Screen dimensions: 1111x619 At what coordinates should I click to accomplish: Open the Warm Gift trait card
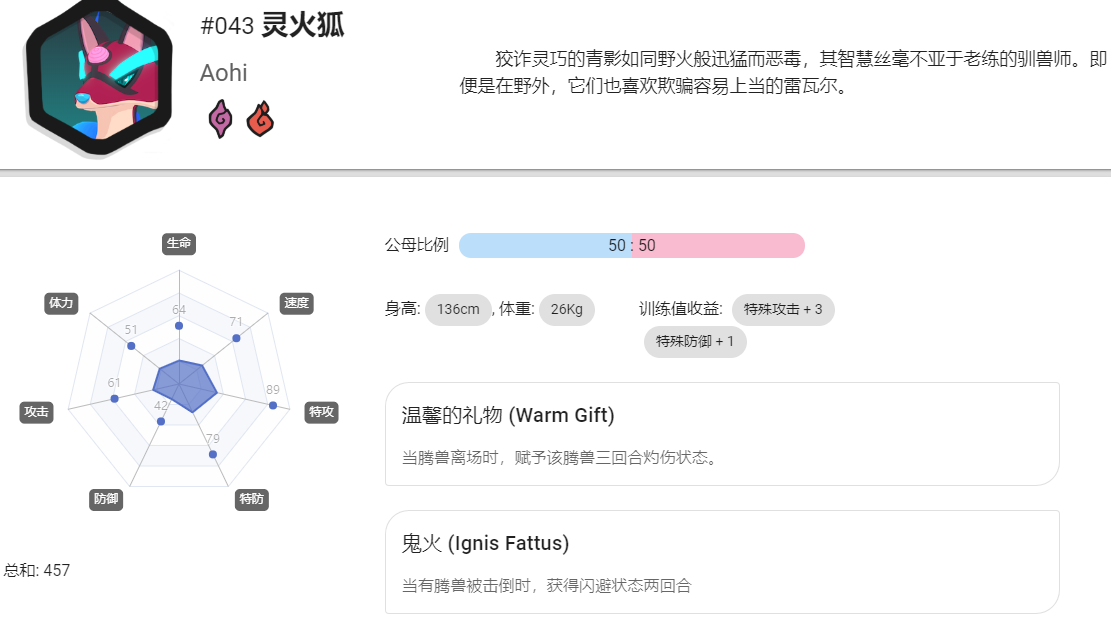[722, 434]
